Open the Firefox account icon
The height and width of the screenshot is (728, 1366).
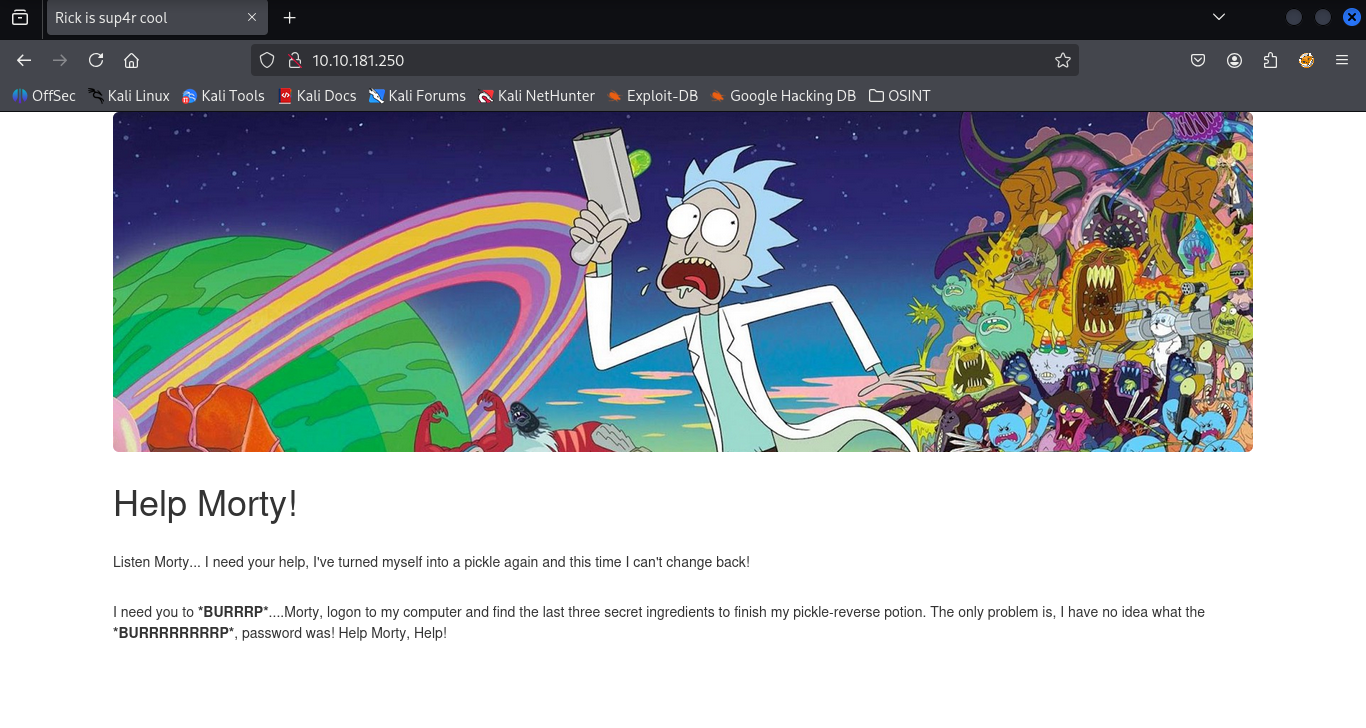1234,60
